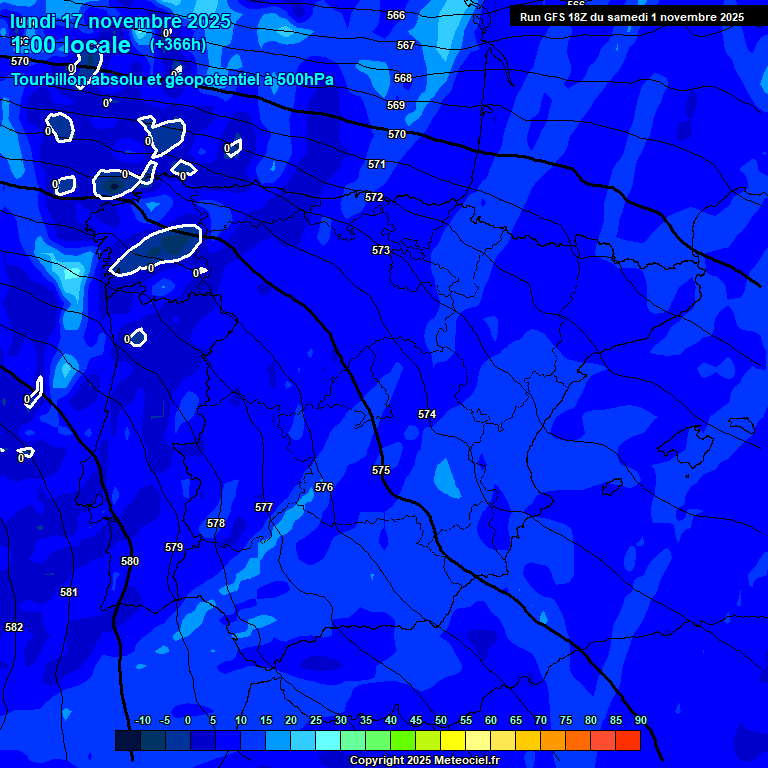Pick the darkest navy swatch at legend's left end

[x=128, y=740]
